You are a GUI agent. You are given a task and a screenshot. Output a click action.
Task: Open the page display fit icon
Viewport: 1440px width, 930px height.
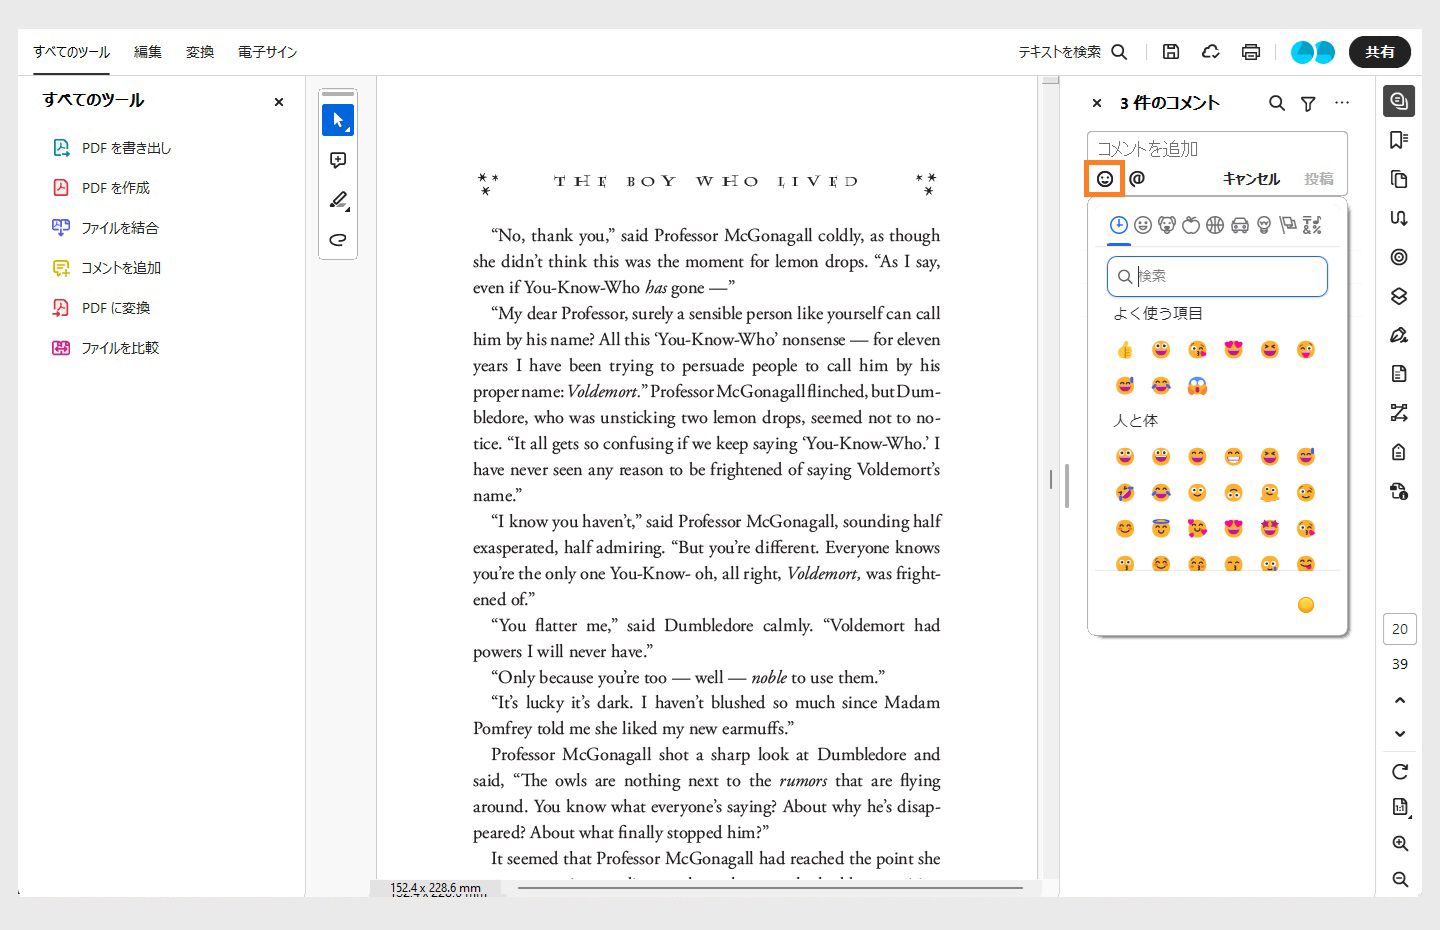click(1400, 807)
